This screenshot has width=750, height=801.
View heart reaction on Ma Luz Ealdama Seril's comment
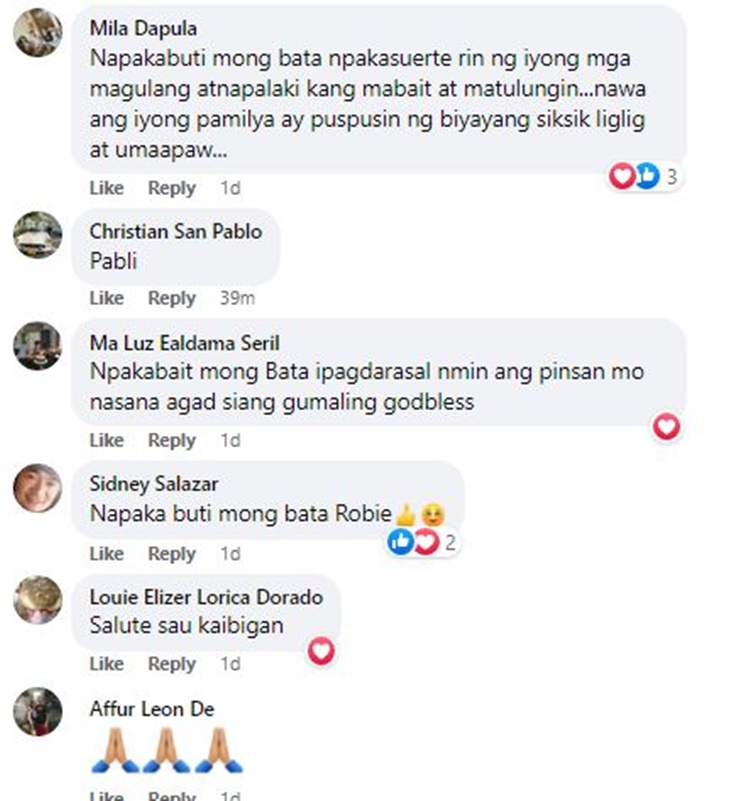(x=666, y=427)
